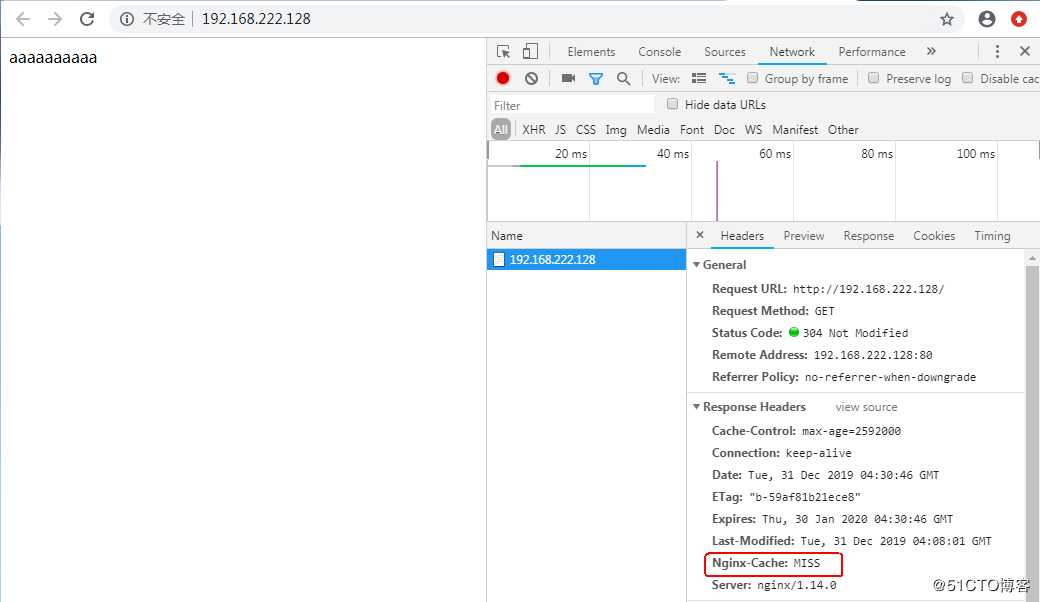Filter requests by XHR

(x=533, y=129)
